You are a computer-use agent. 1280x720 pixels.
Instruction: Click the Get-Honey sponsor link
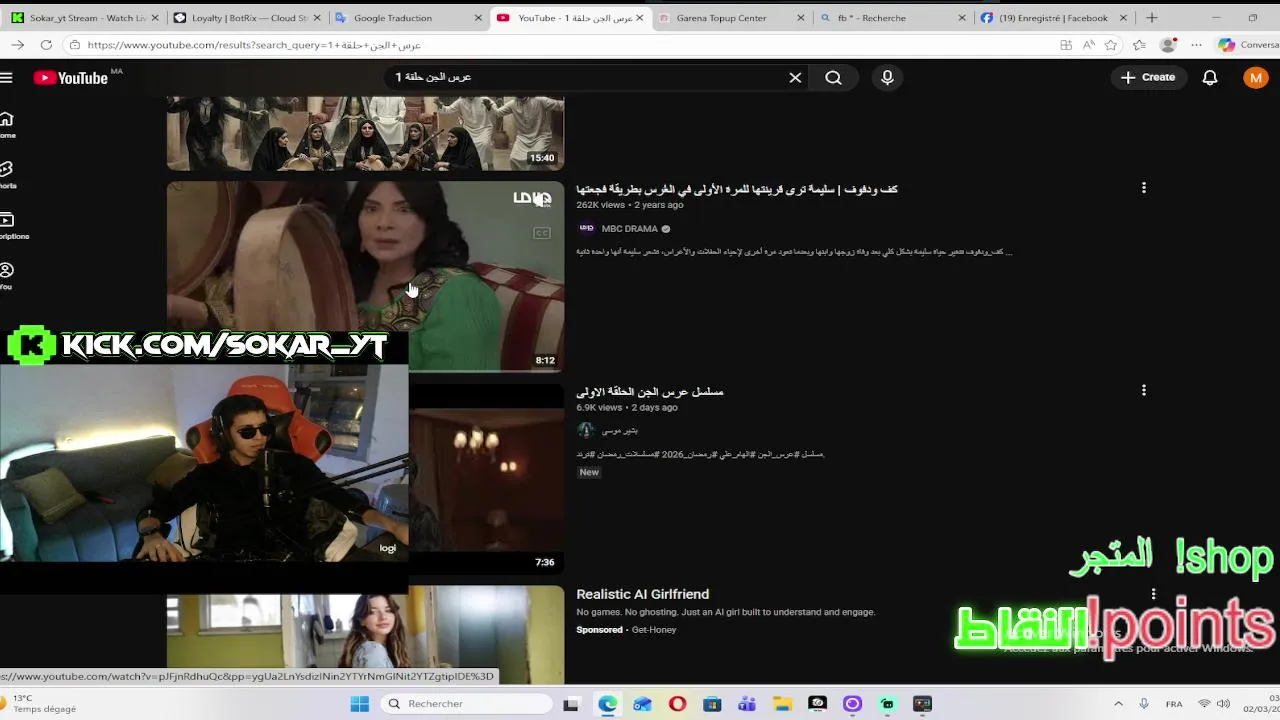coord(654,629)
